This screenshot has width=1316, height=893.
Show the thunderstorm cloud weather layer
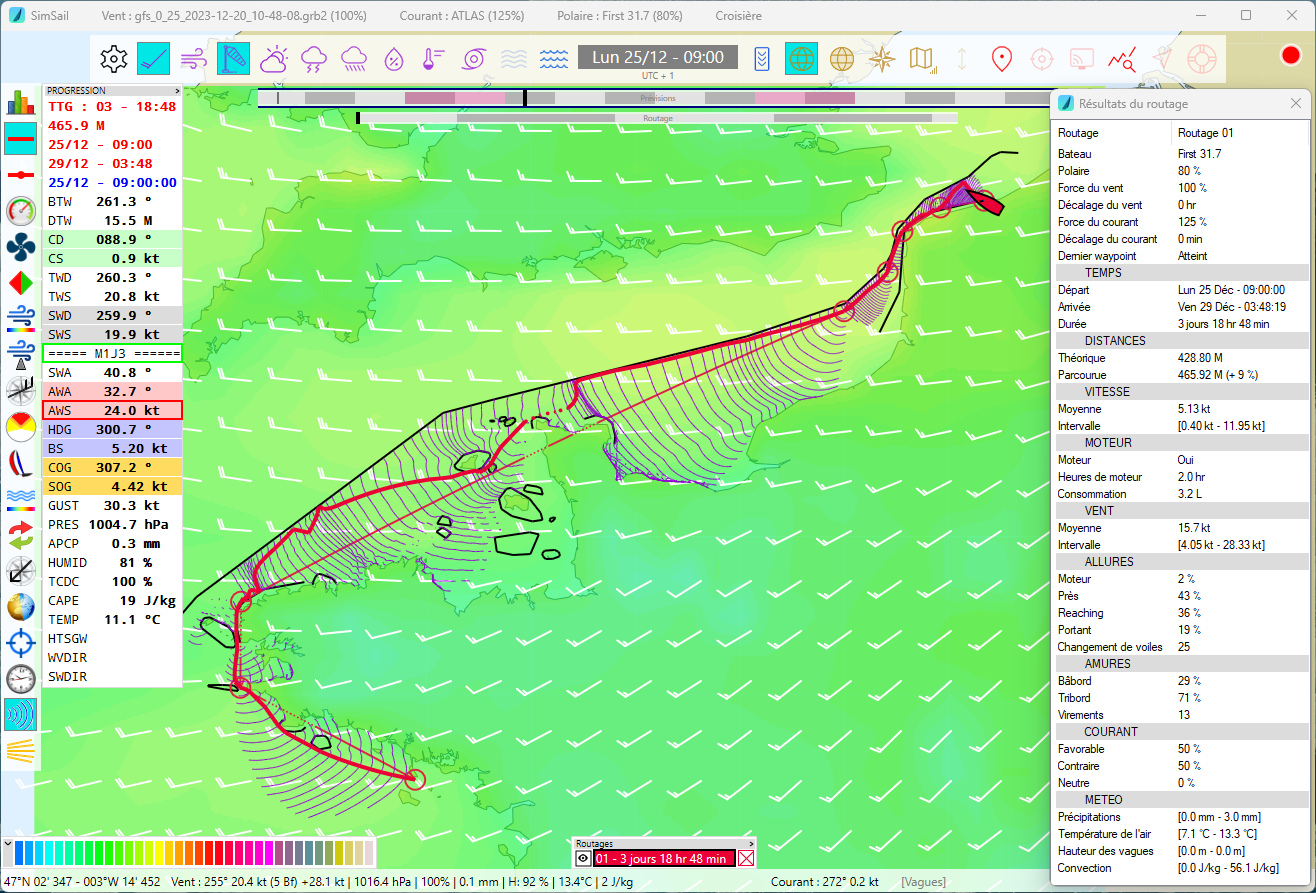tap(314, 59)
